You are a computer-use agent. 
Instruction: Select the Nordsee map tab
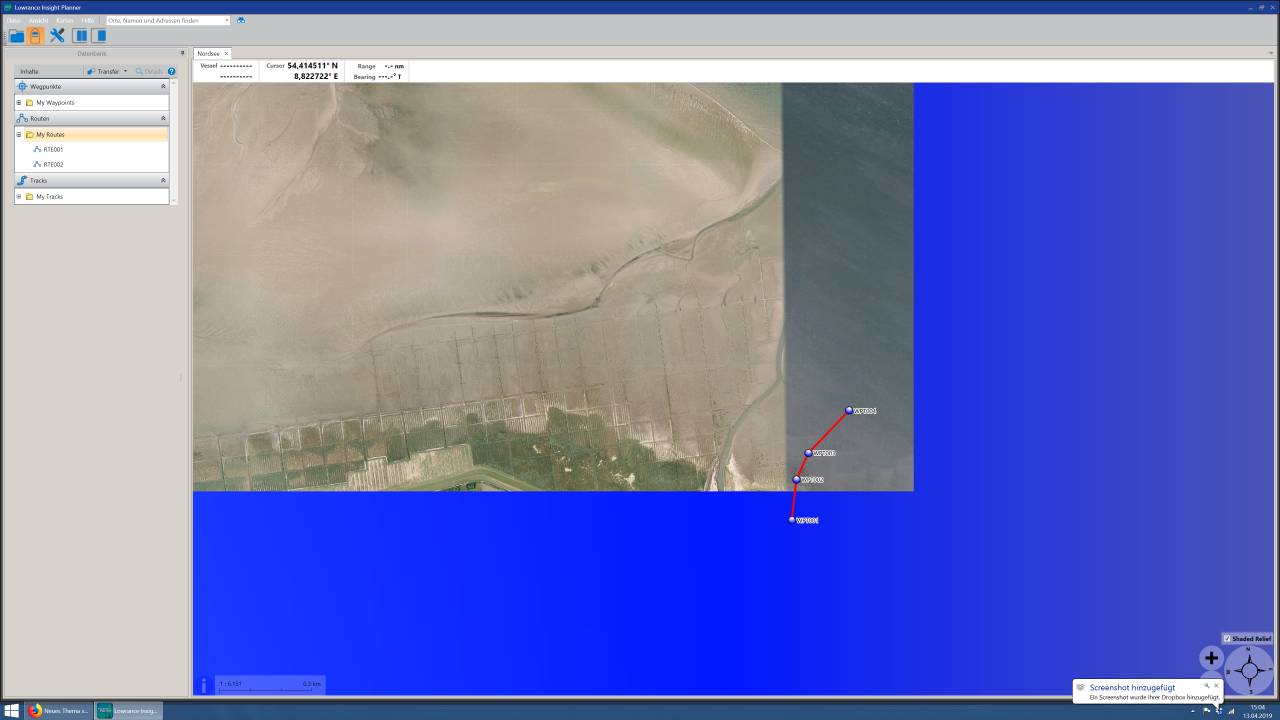click(x=208, y=53)
